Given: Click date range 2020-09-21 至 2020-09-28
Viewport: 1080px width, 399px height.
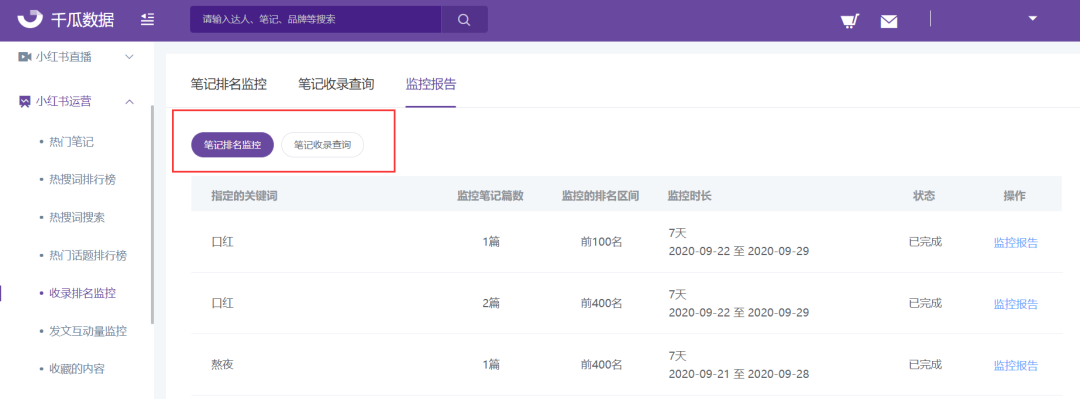Looking at the screenshot, I should (738, 374).
